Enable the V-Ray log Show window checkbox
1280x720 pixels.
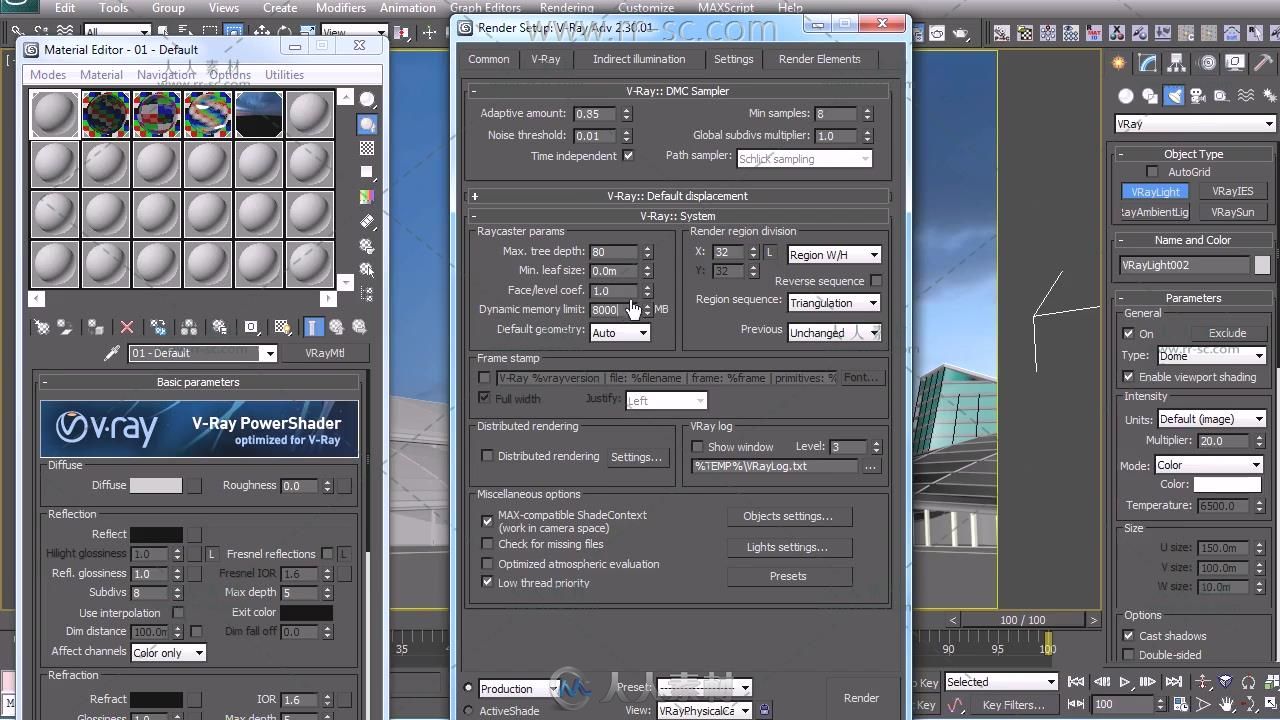click(698, 447)
